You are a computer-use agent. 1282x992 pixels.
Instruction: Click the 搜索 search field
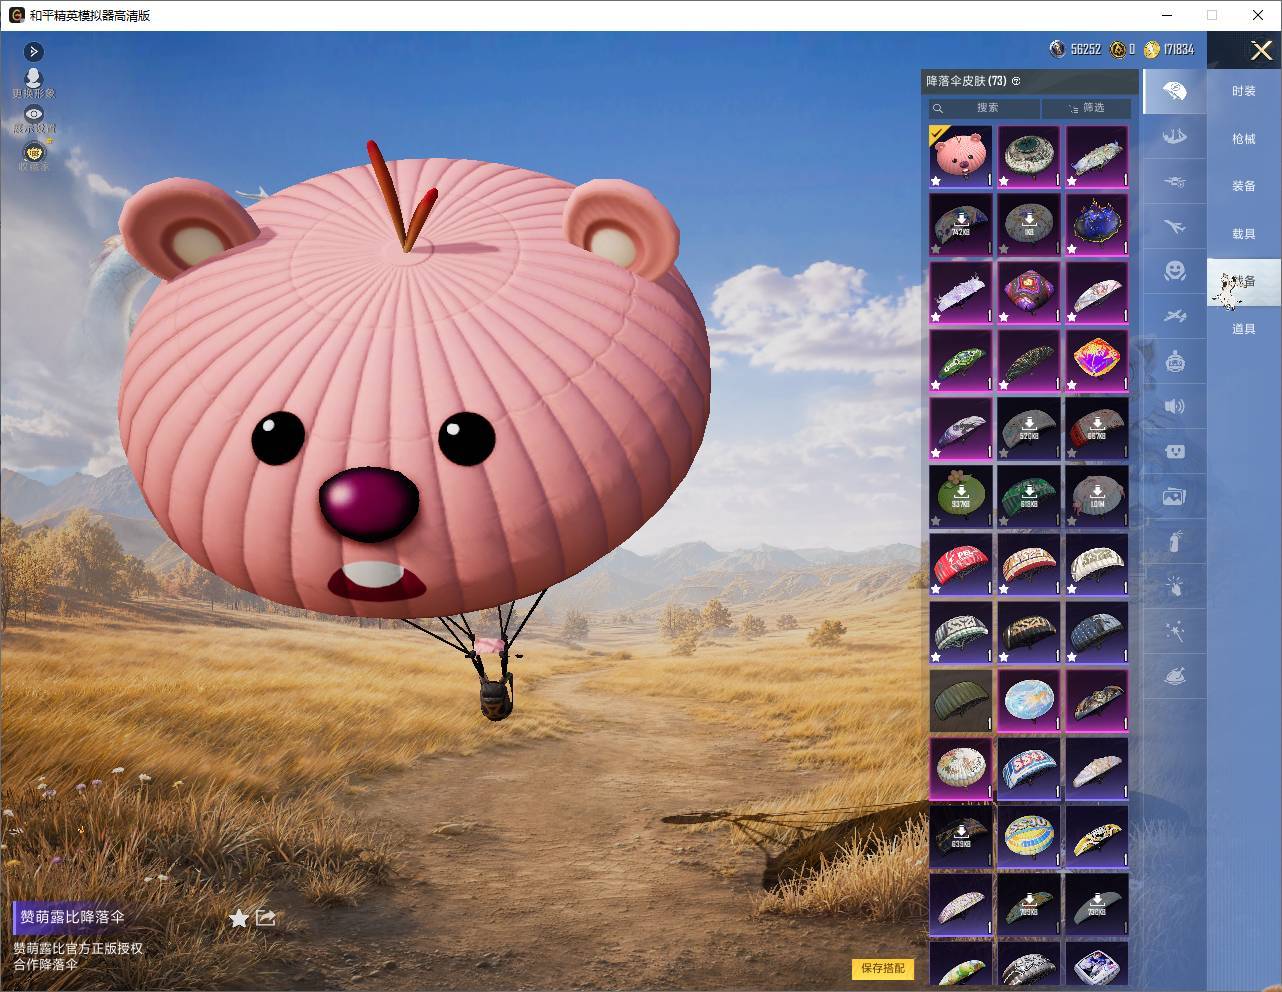(984, 108)
